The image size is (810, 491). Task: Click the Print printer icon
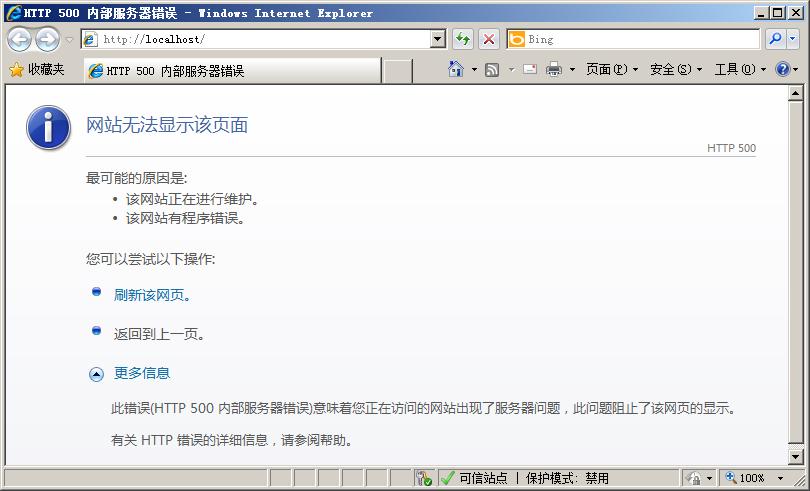pyautogui.click(x=554, y=69)
